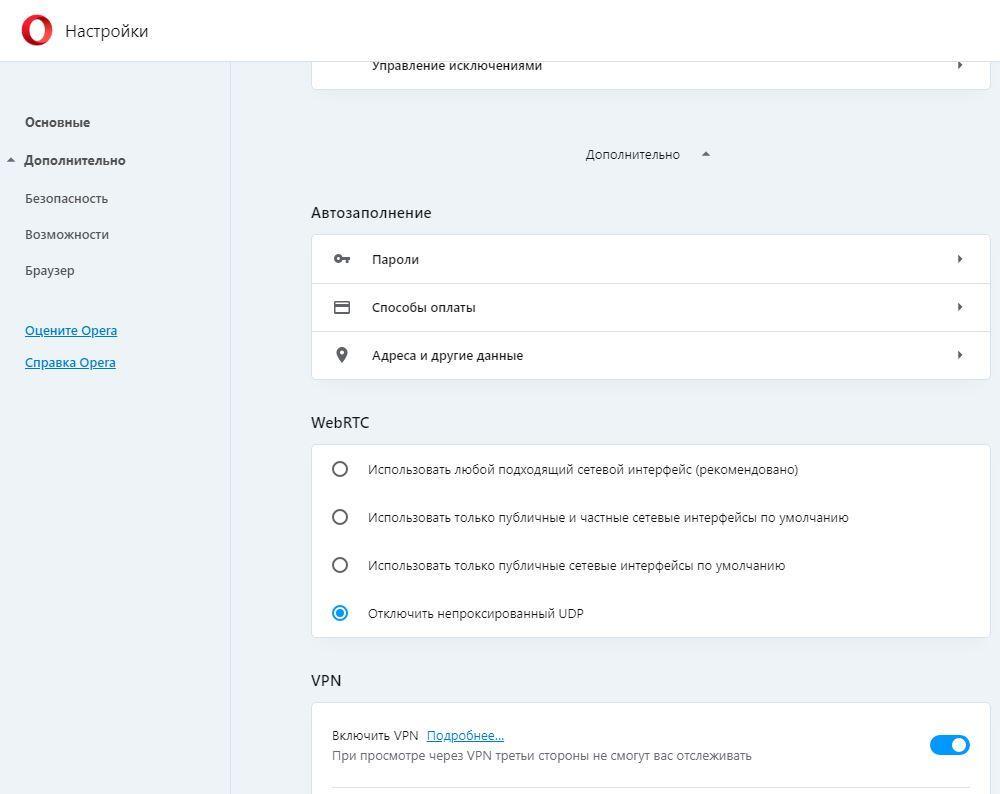The width and height of the screenshot is (1000, 794).
Task: Select только публичные сетевые интерфейсы option
Action: (340, 565)
